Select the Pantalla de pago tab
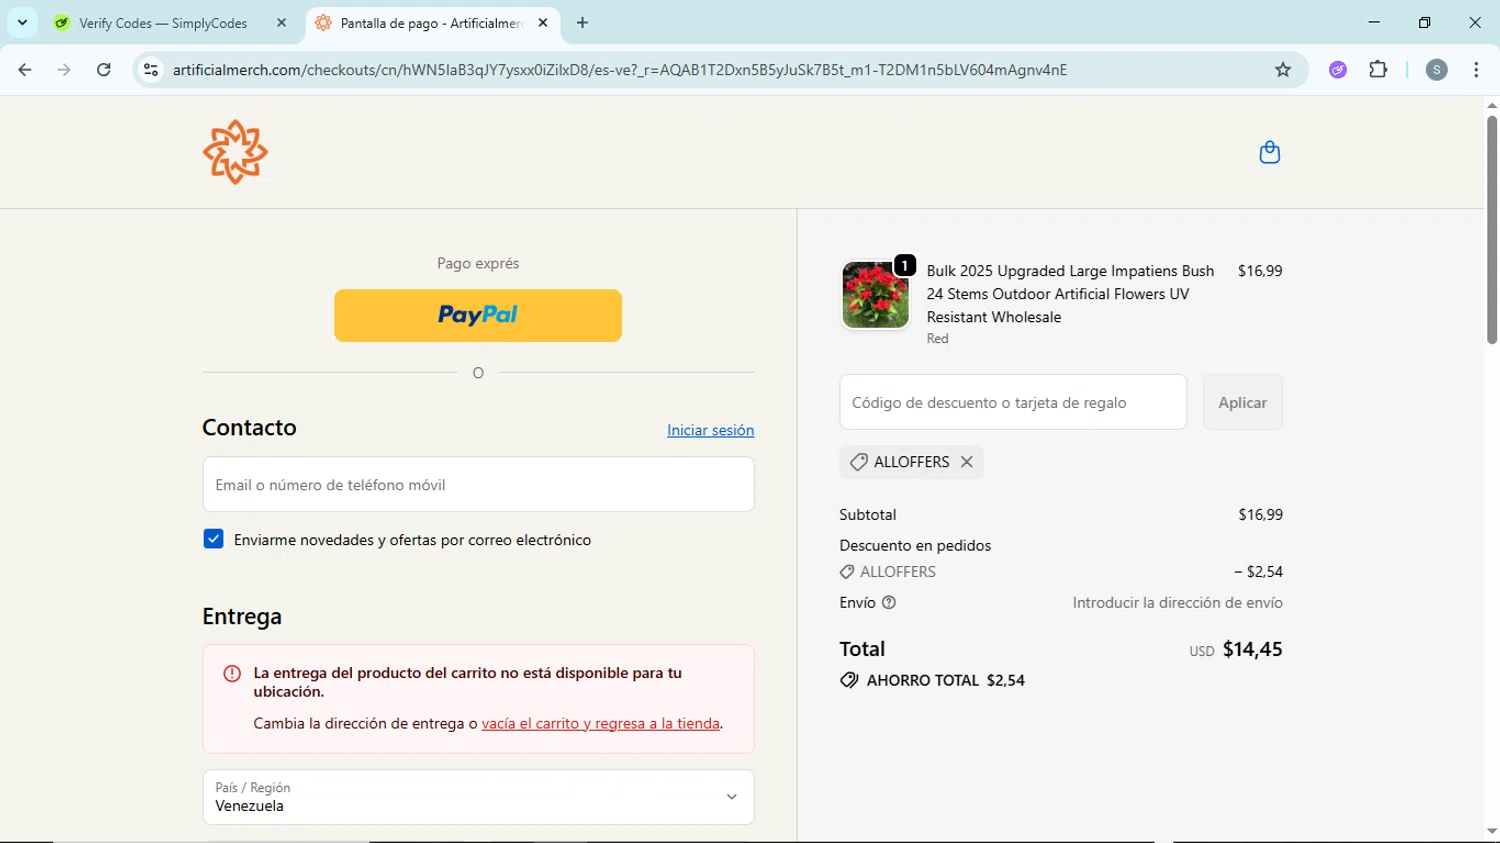 click(430, 23)
